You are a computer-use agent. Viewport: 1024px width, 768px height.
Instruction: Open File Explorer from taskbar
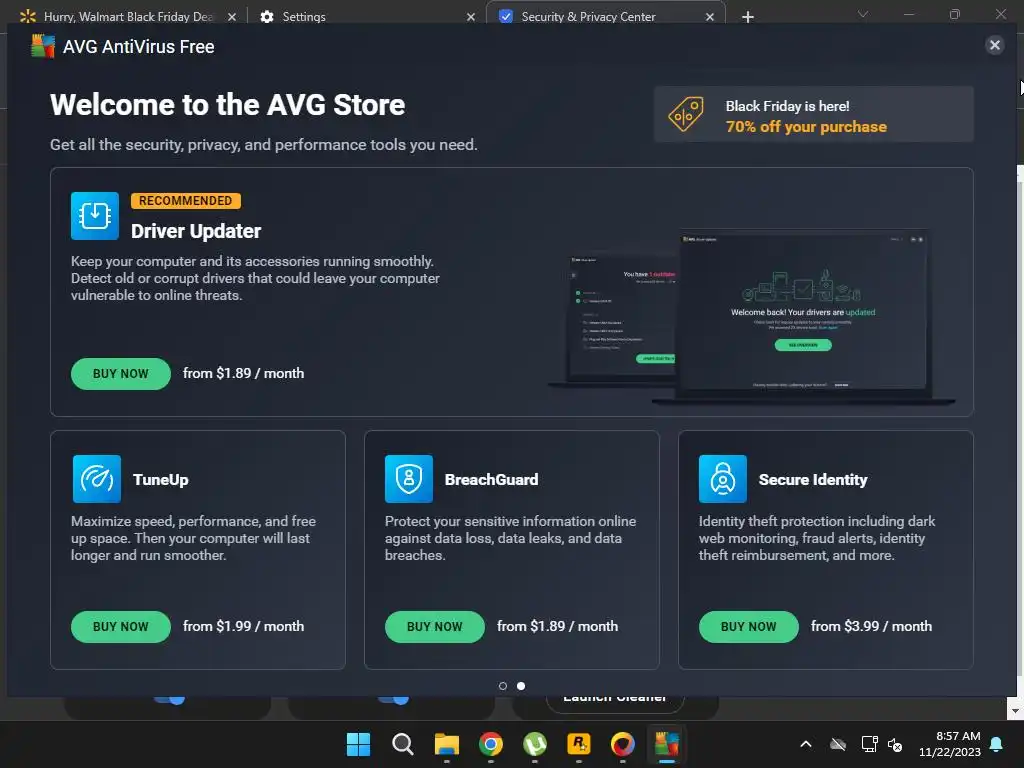click(x=447, y=744)
